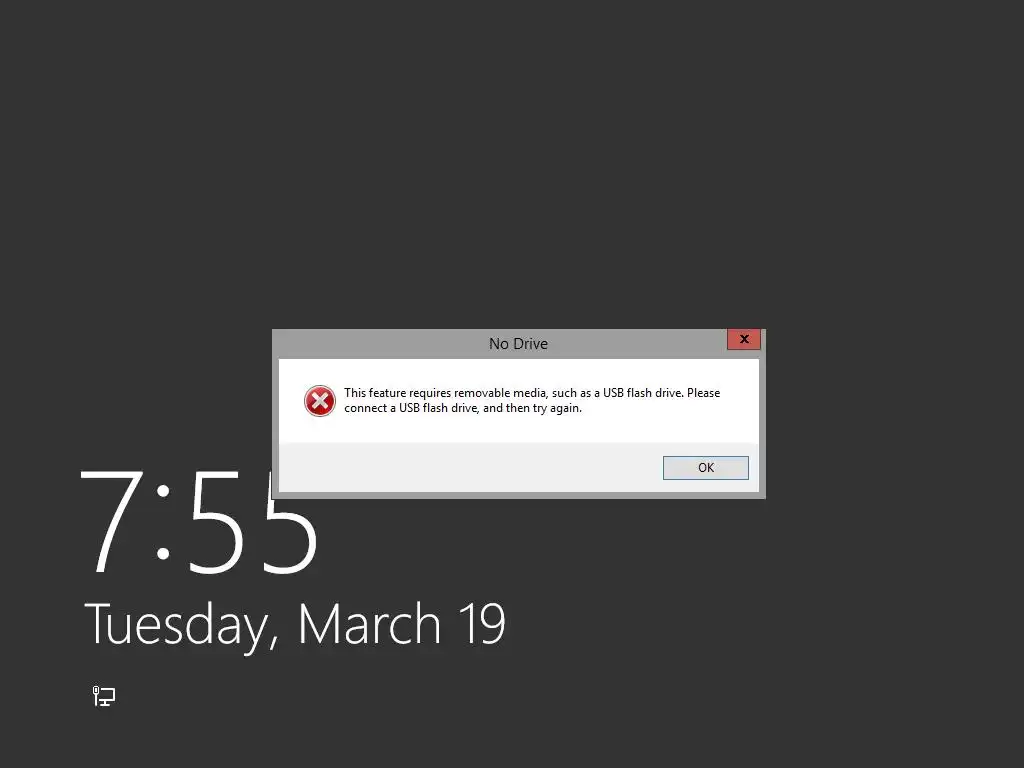Click the Tuesday, March 19 date text

(x=295, y=626)
